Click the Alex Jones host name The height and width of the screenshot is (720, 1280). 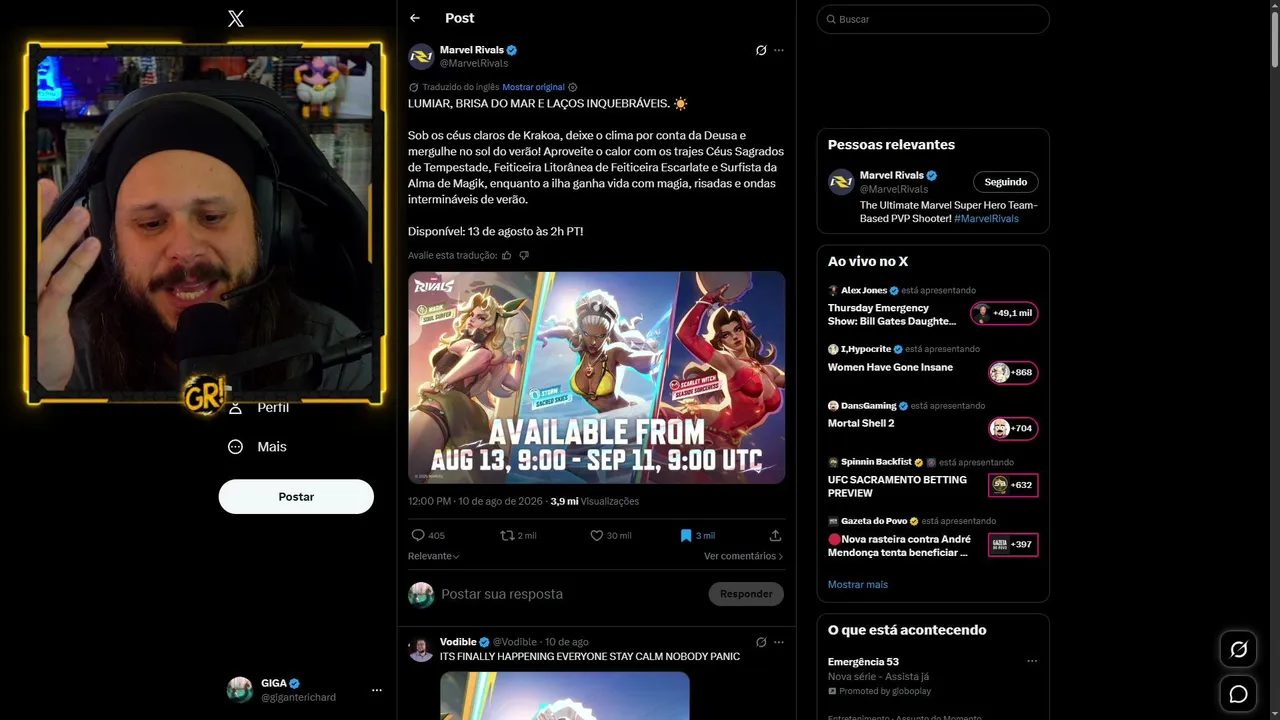(x=864, y=290)
